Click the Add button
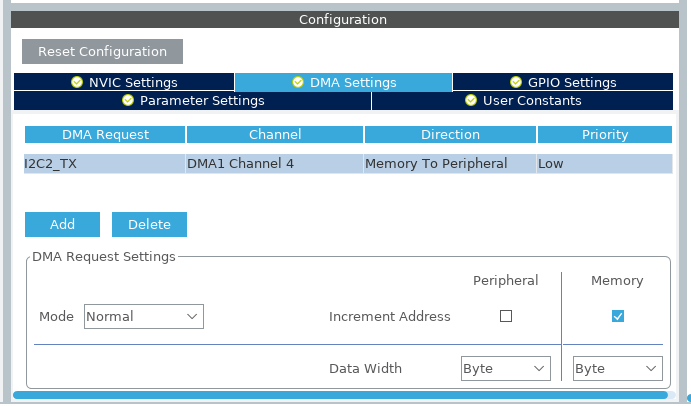This screenshot has width=691, height=406. [x=62, y=224]
